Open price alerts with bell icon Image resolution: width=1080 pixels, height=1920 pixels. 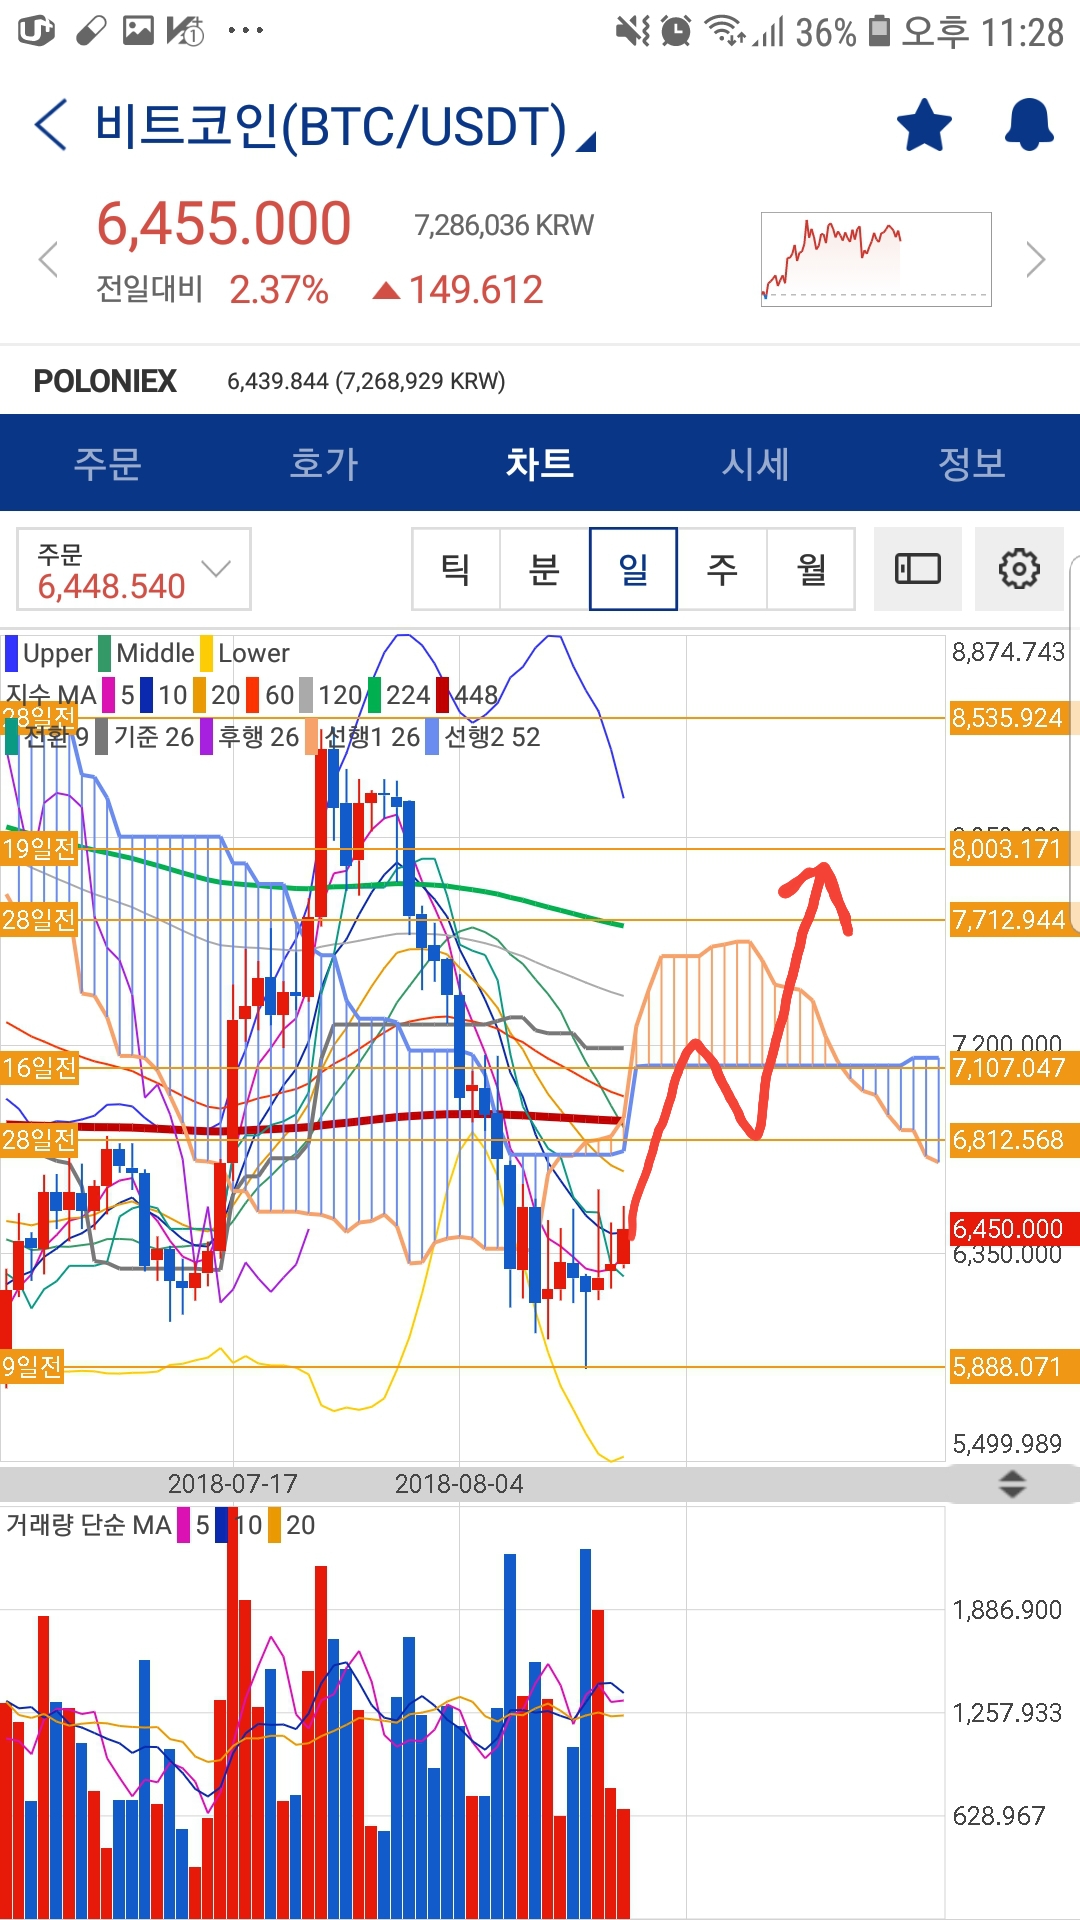1029,126
